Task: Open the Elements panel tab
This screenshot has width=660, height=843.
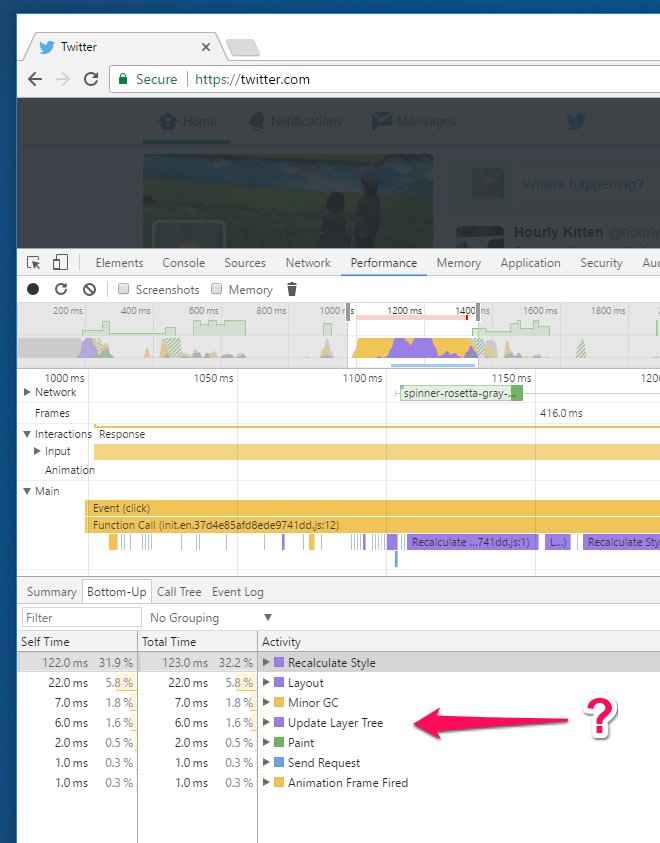Action: click(119, 263)
